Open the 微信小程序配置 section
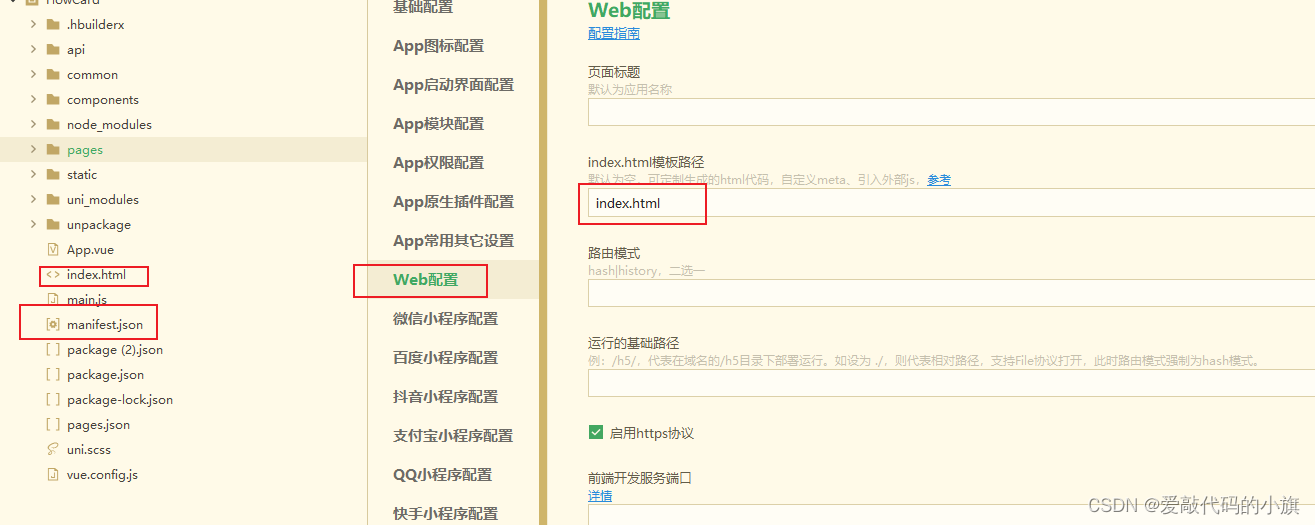Screen dimensions: 1315x525 (x=445, y=319)
